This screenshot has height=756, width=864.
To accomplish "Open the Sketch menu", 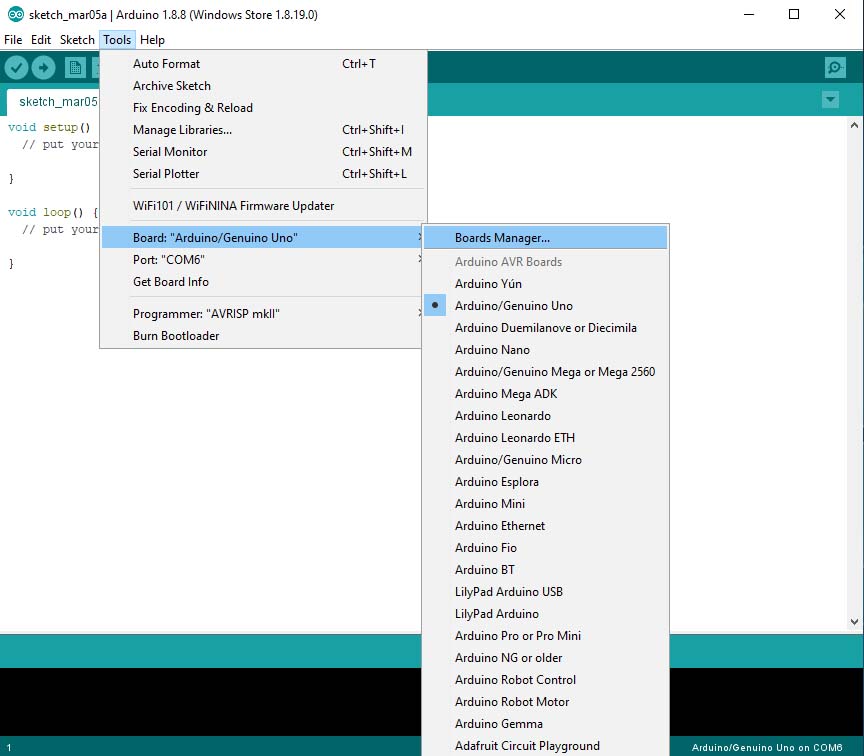I will click(77, 40).
